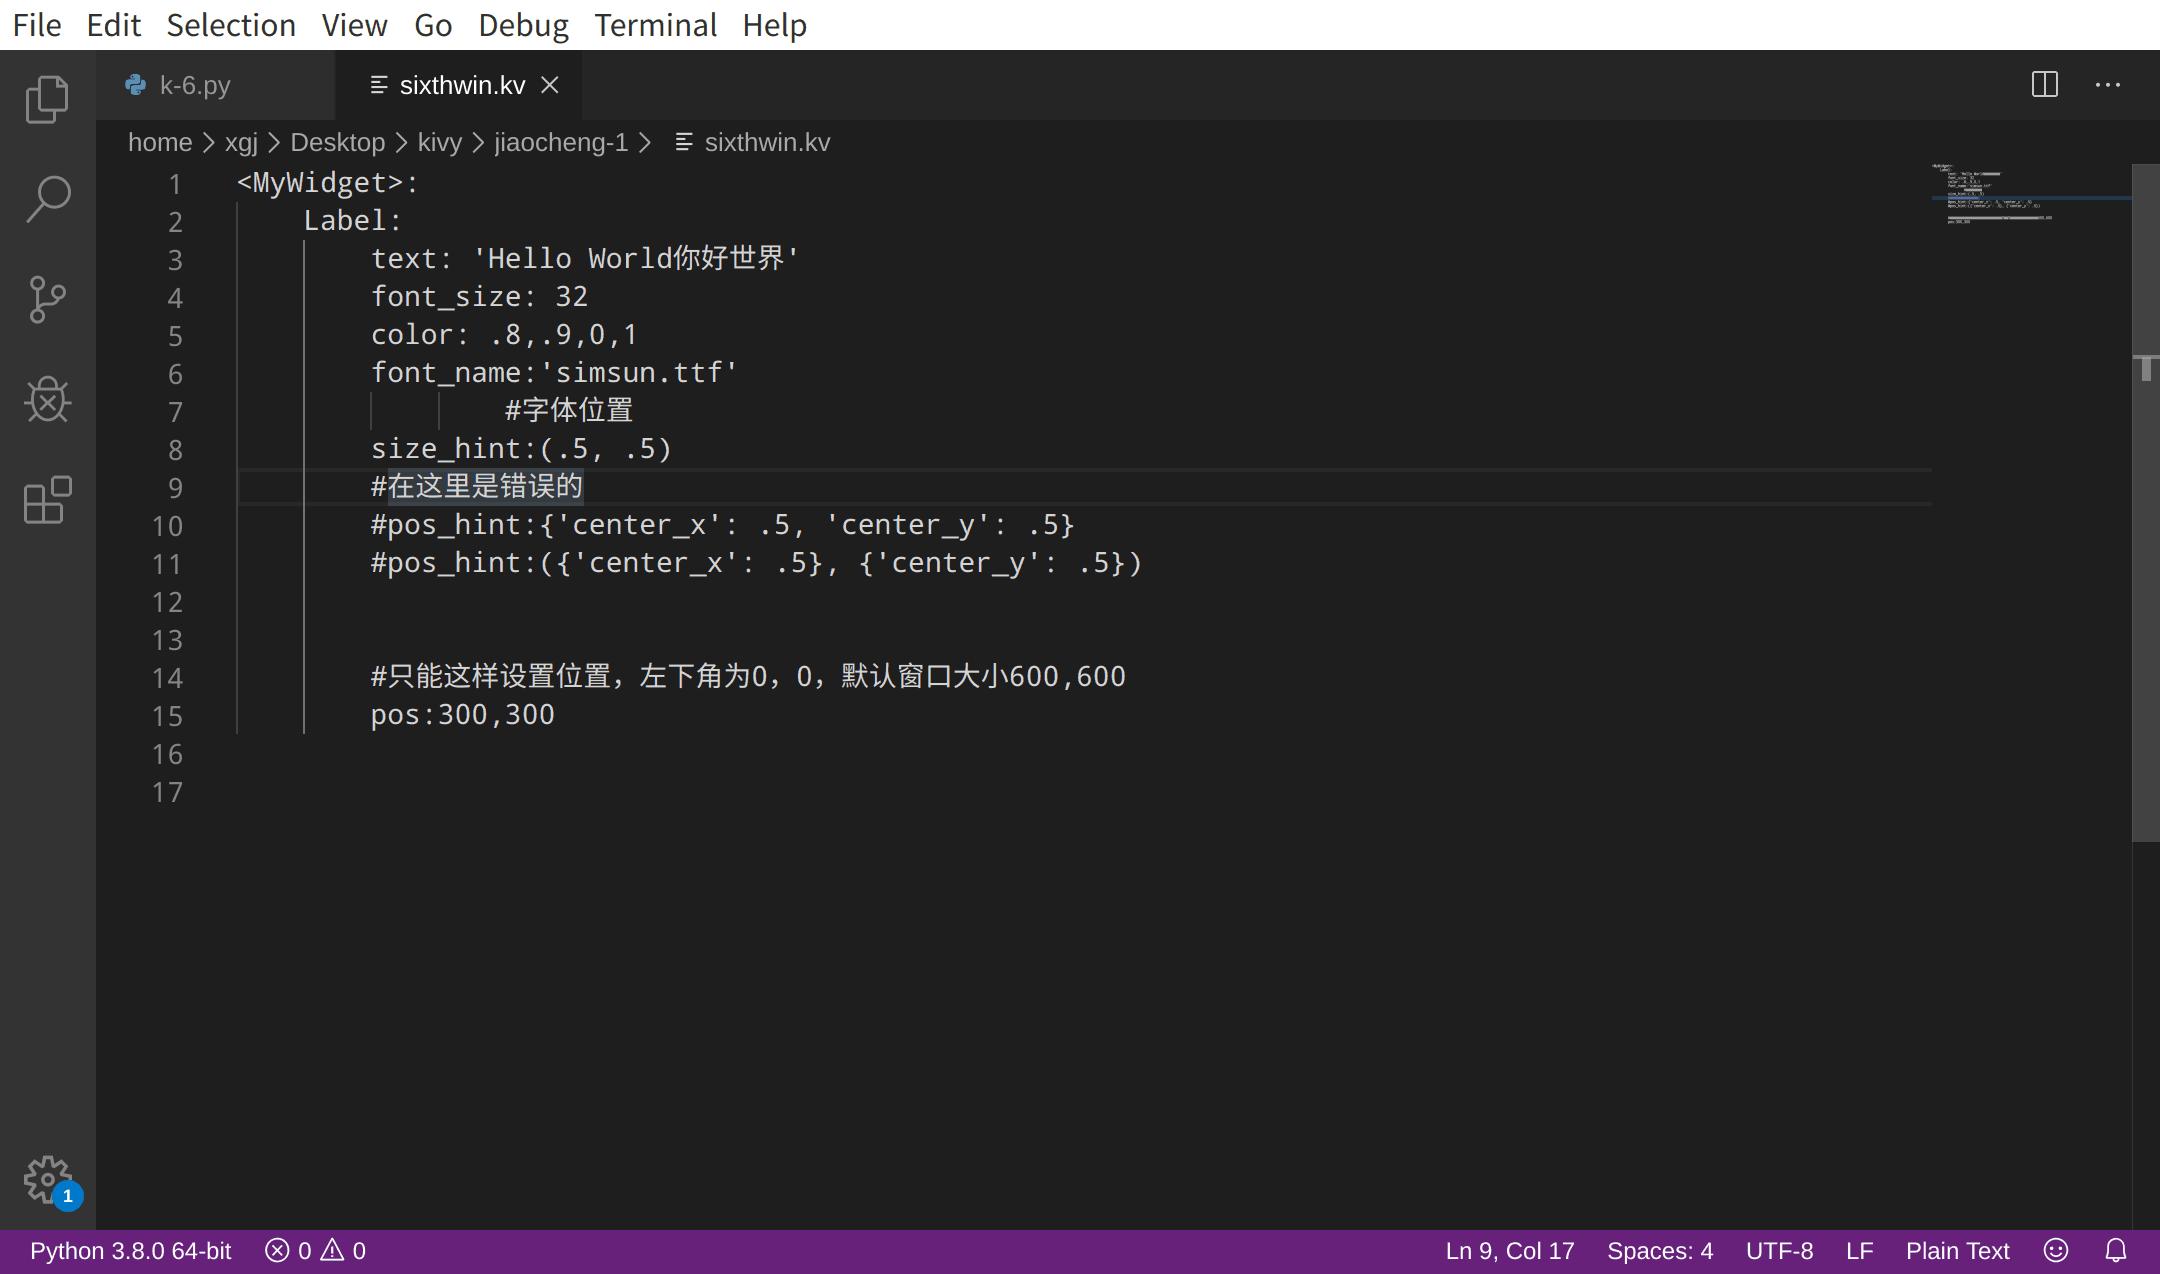Image resolution: width=2160 pixels, height=1274 pixels.
Task: Open the Source Control view
Action: pos(47,300)
